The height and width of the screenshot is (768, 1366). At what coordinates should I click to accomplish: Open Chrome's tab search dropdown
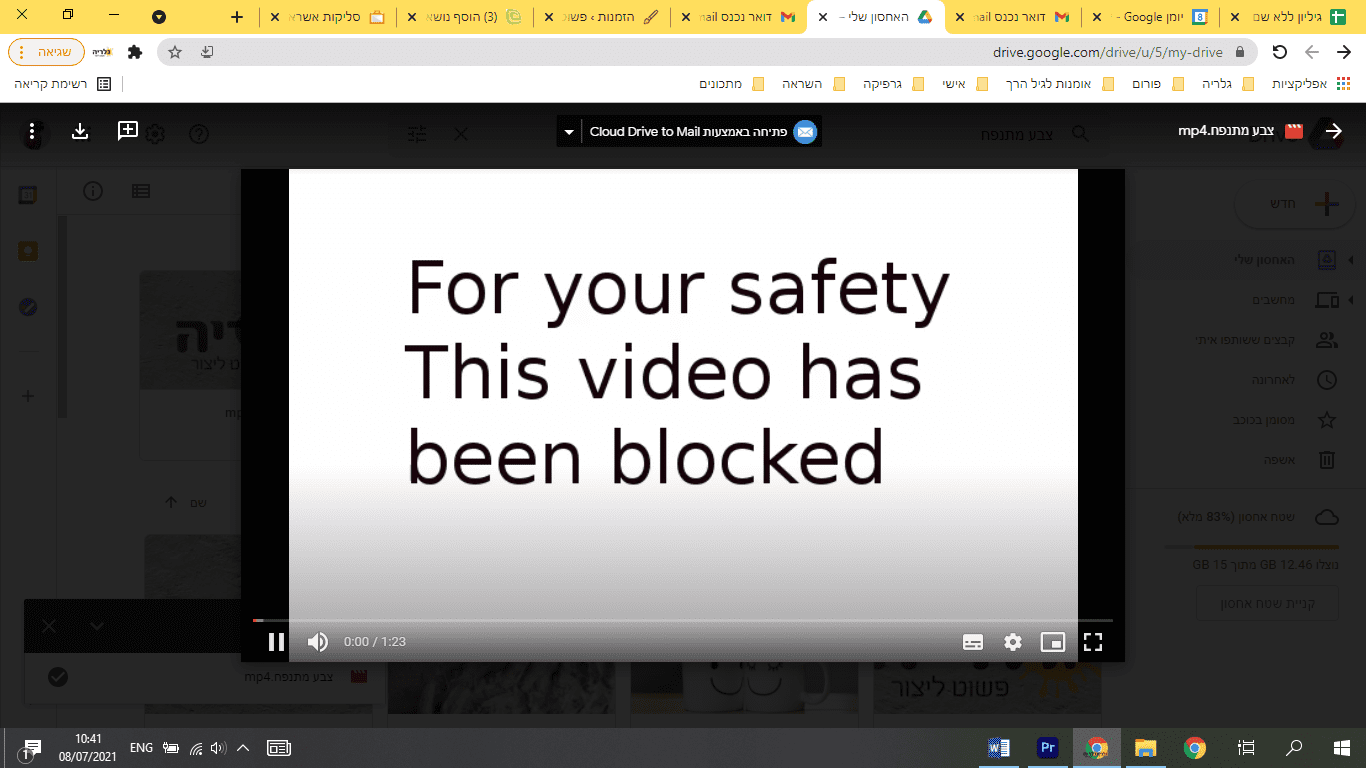159,17
